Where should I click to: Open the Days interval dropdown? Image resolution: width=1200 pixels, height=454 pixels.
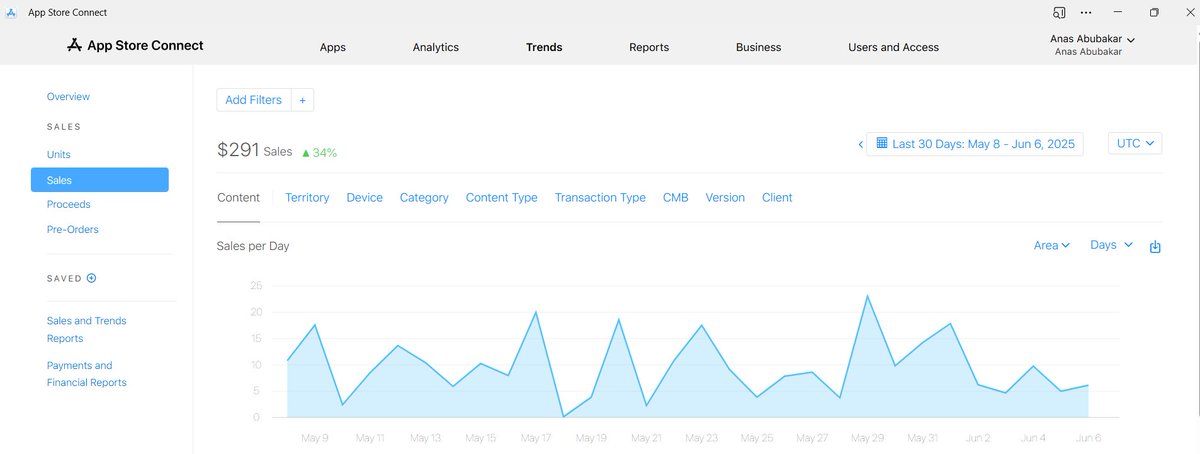click(1111, 245)
